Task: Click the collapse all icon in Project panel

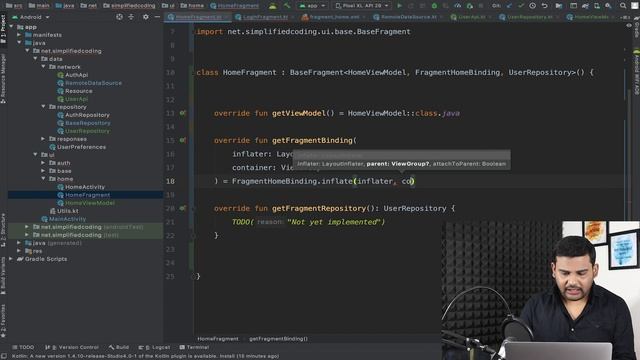Action: (131, 17)
